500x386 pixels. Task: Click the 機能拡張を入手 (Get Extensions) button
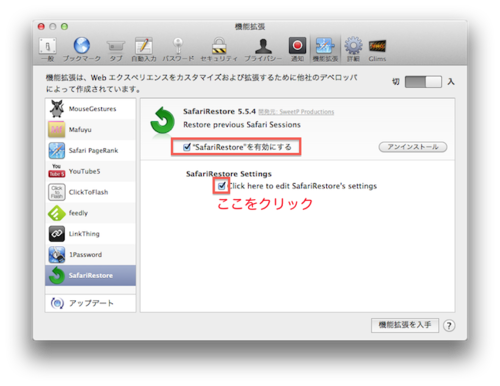click(x=405, y=325)
